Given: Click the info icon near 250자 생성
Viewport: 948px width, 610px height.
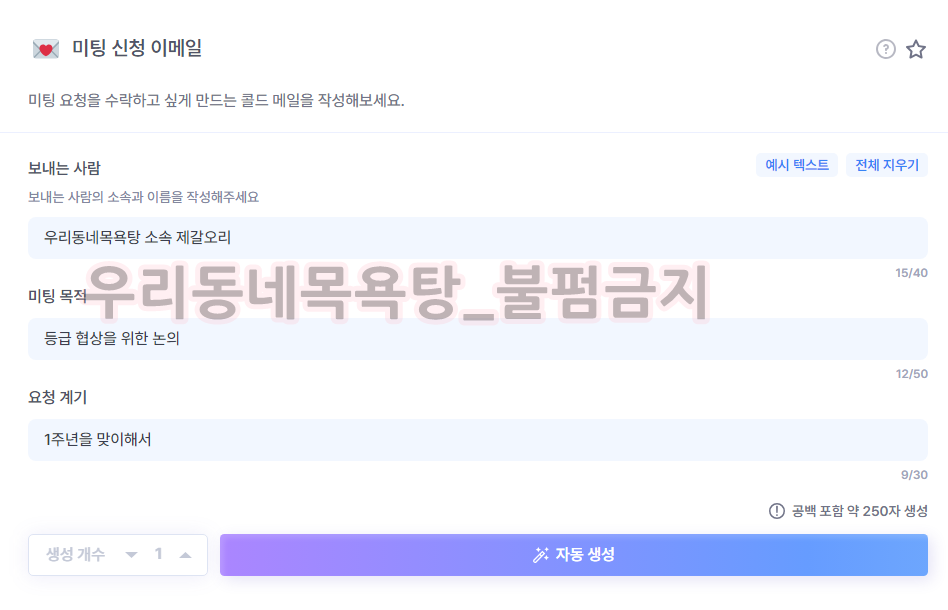Looking at the screenshot, I should pos(777,511).
